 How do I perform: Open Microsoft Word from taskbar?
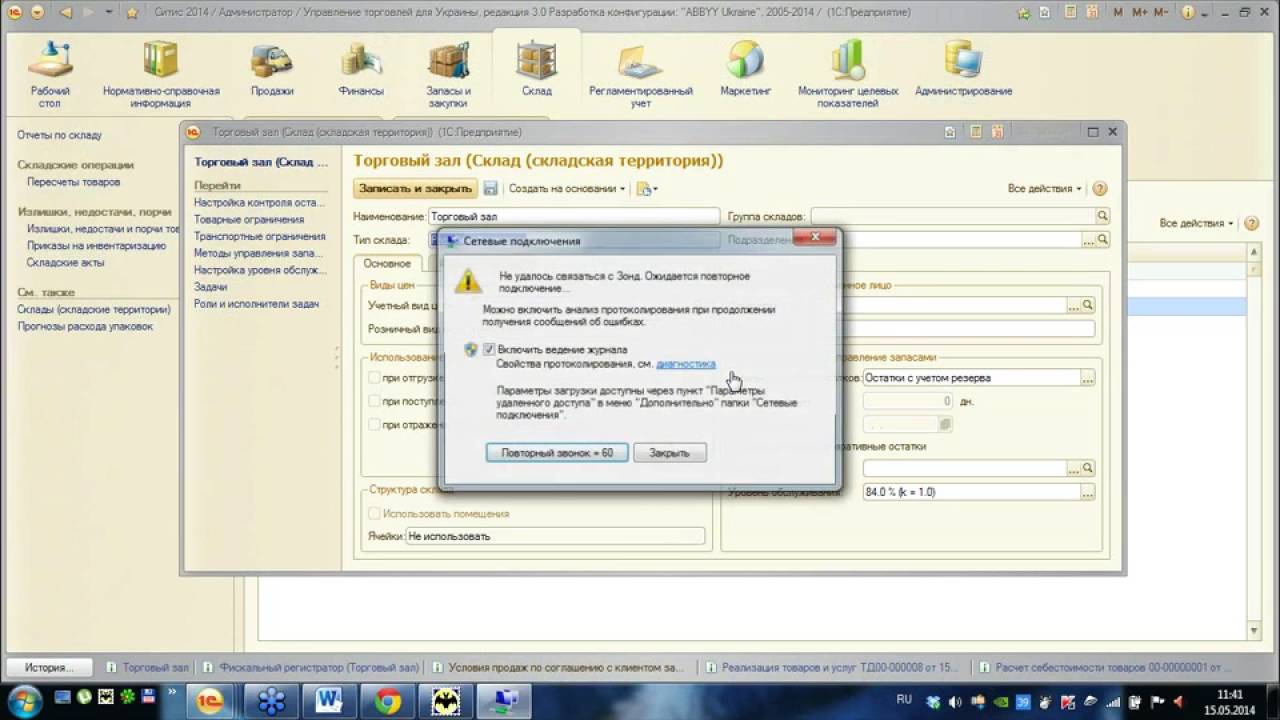[x=329, y=700]
